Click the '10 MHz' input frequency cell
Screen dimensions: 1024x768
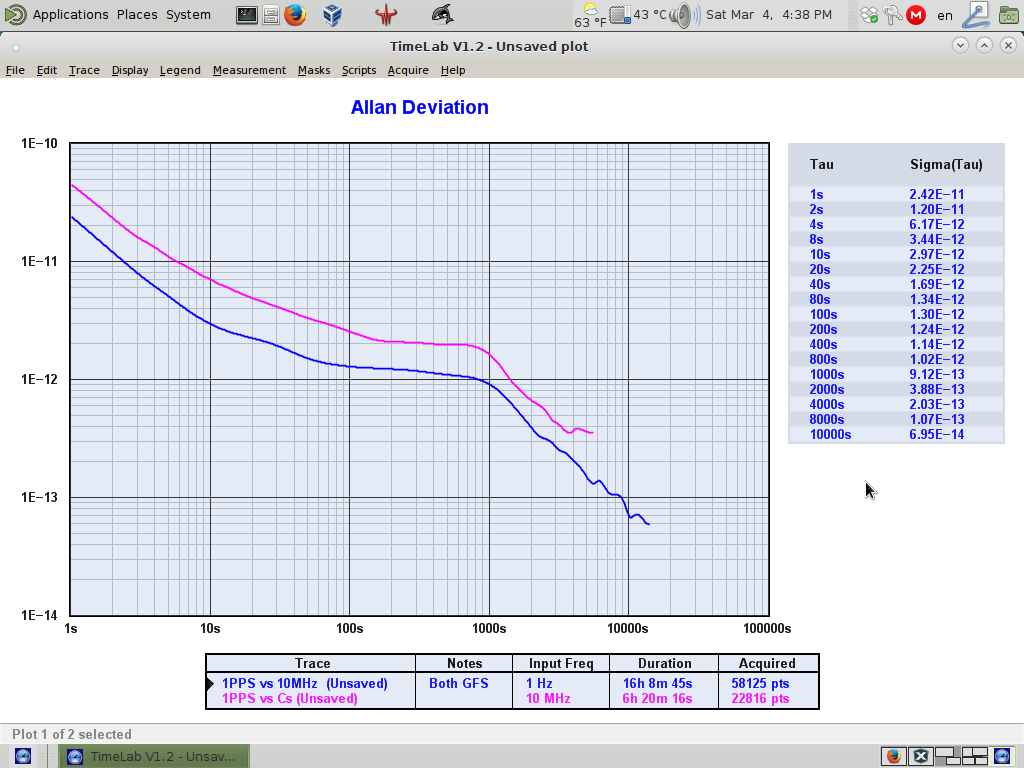(549, 698)
